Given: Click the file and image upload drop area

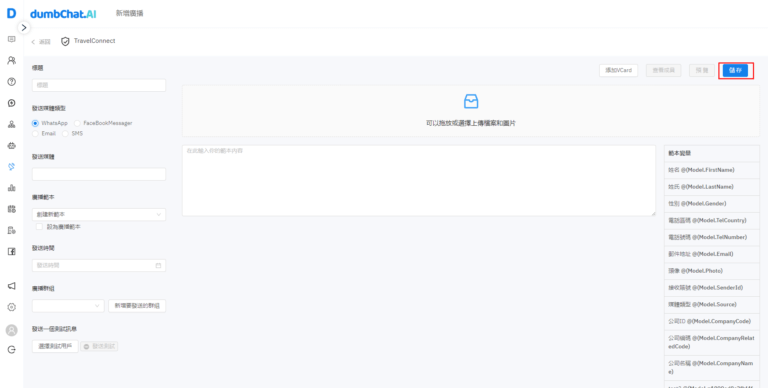Looking at the screenshot, I should pos(471,111).
